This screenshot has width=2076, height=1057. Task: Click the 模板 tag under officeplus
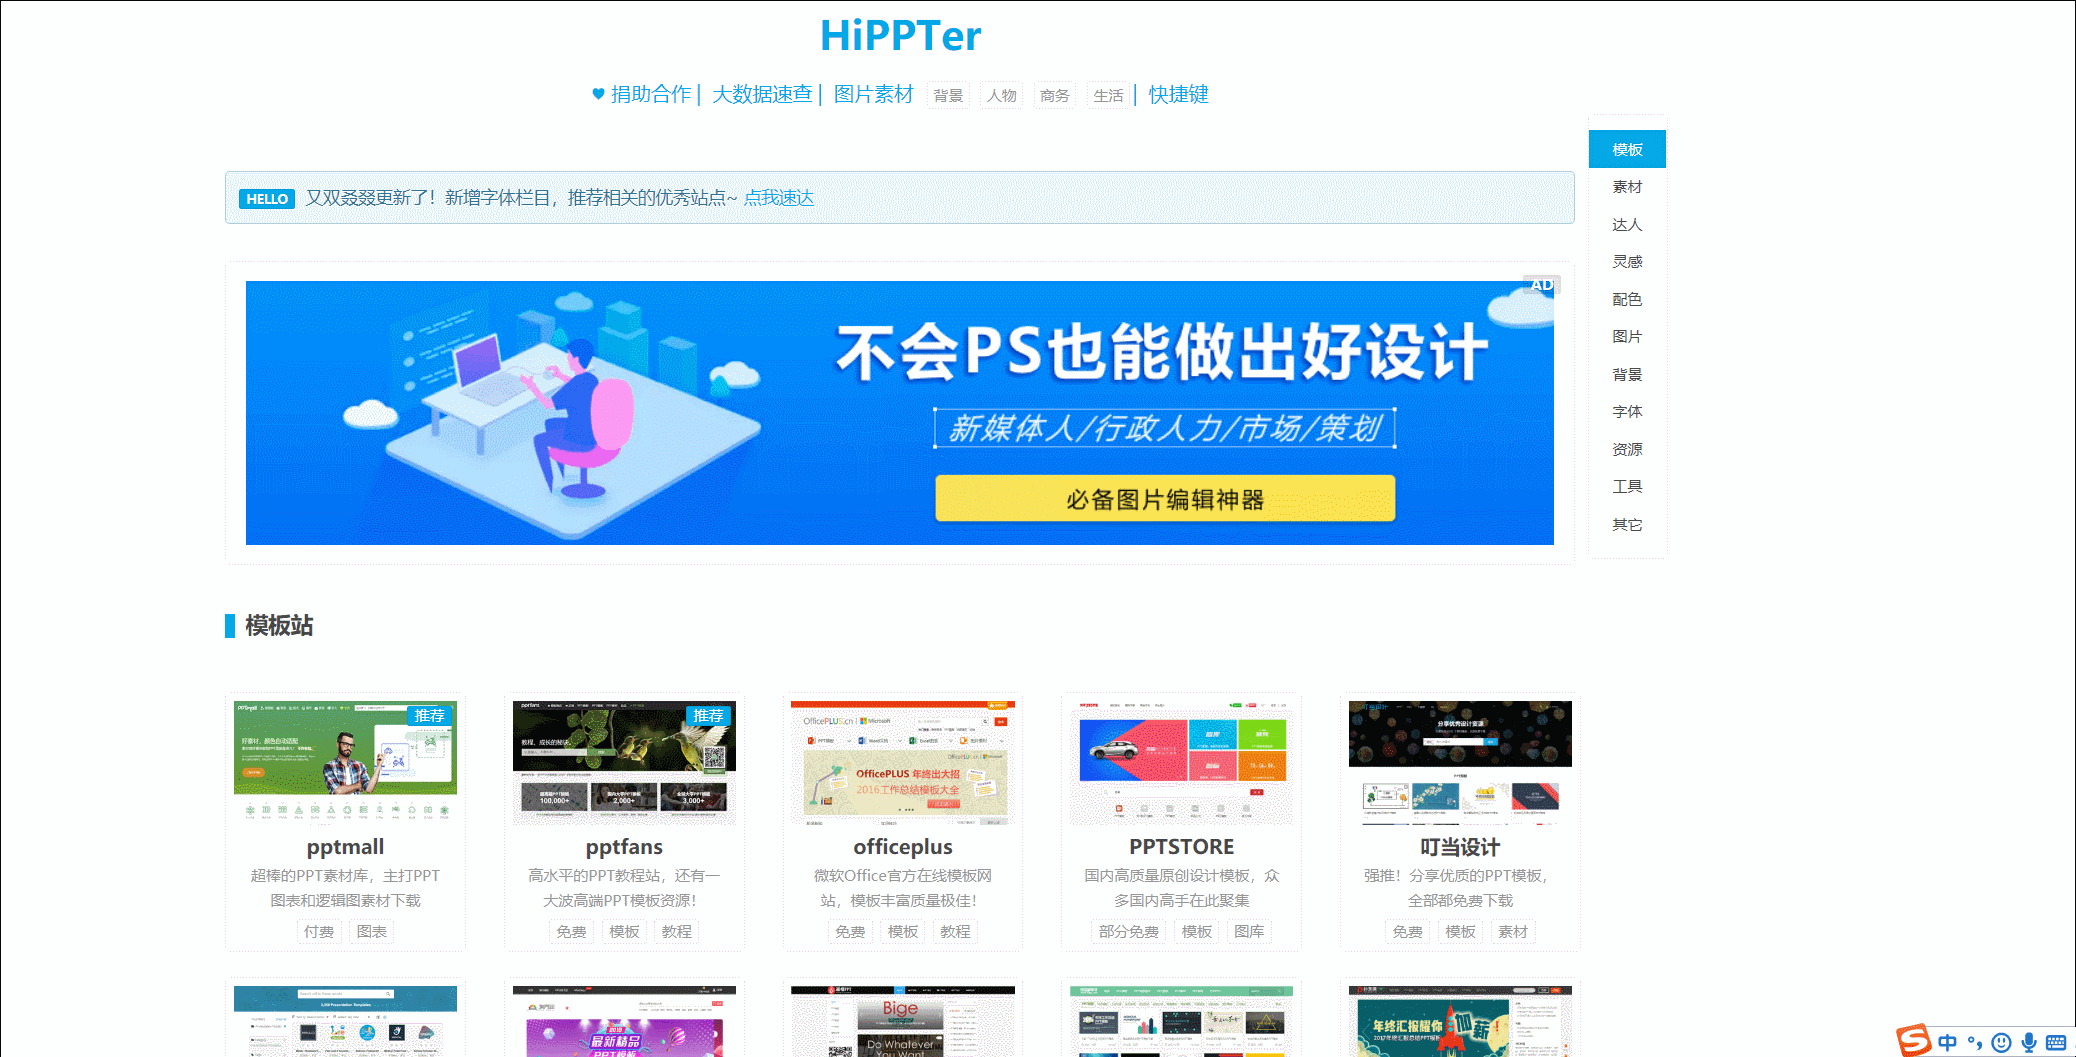point(903,932)
